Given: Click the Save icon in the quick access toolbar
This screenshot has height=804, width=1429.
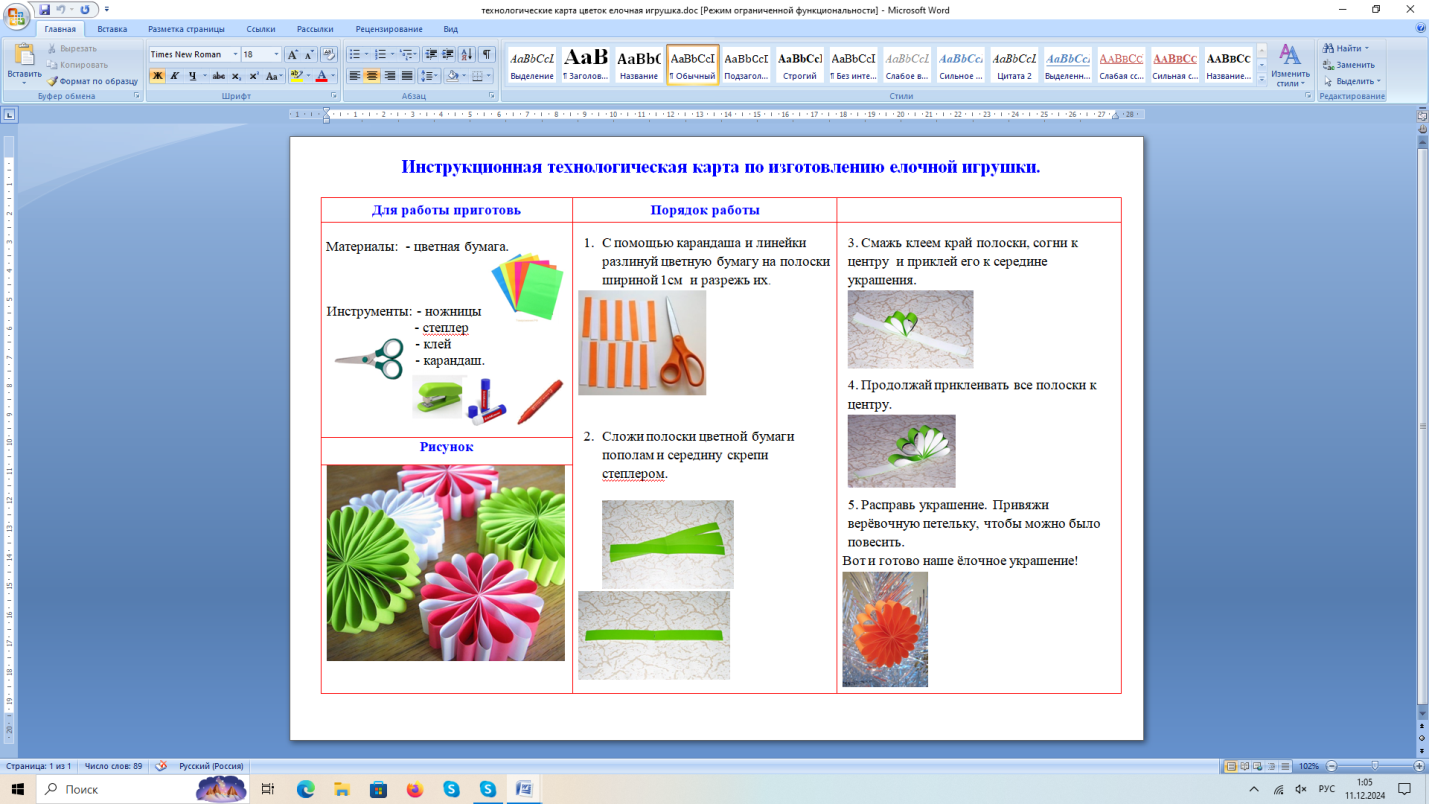Looking at the screenshot, I should pyautogui.click(x=44, y=10).
